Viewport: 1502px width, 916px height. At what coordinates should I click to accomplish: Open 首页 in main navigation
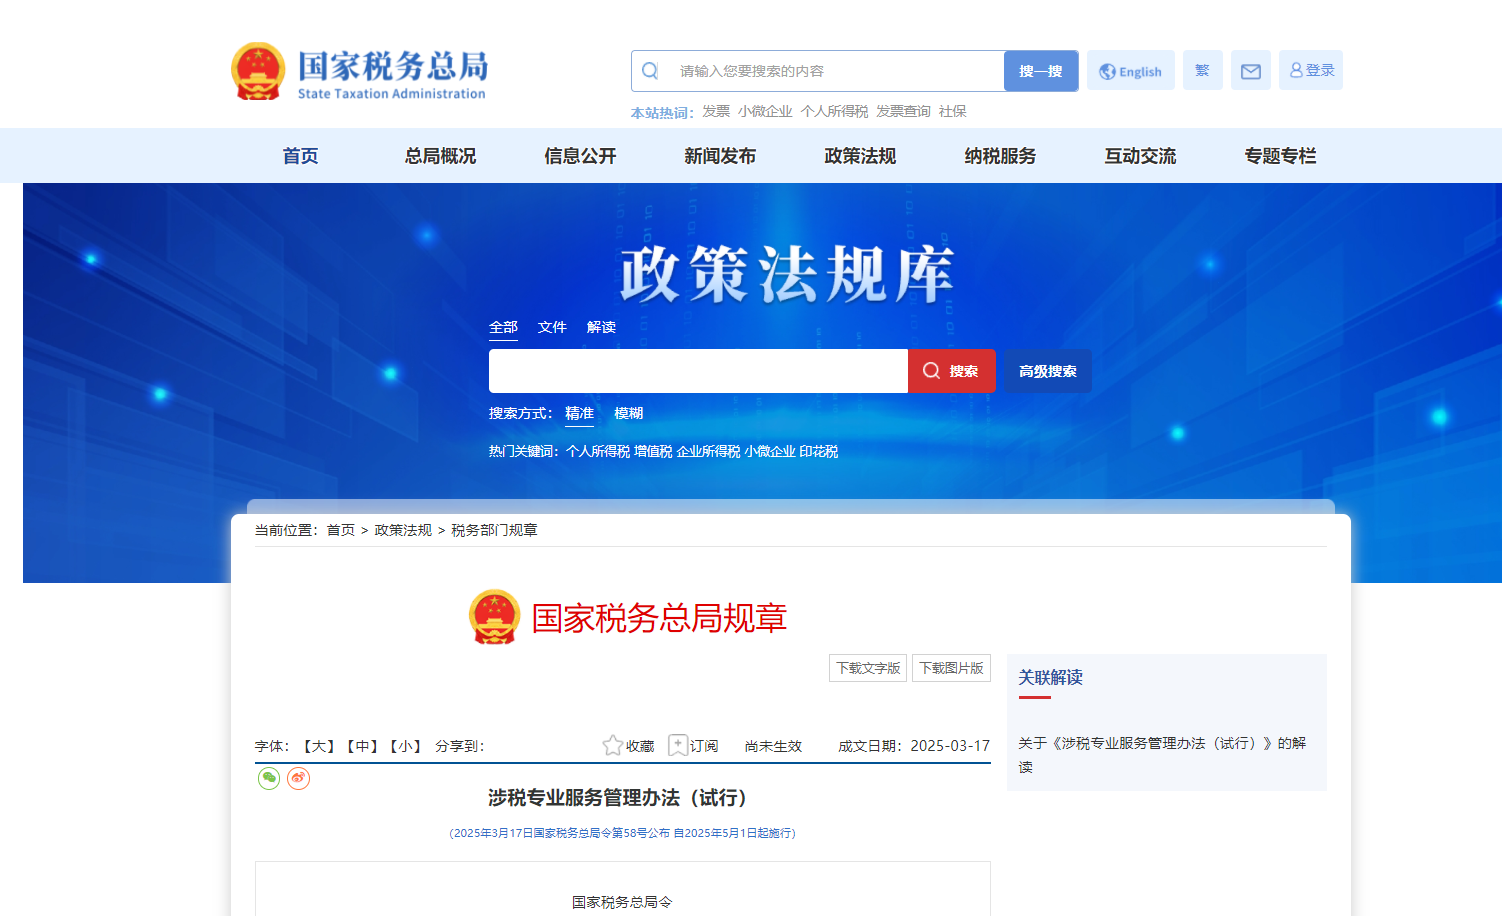click(300, 156)
